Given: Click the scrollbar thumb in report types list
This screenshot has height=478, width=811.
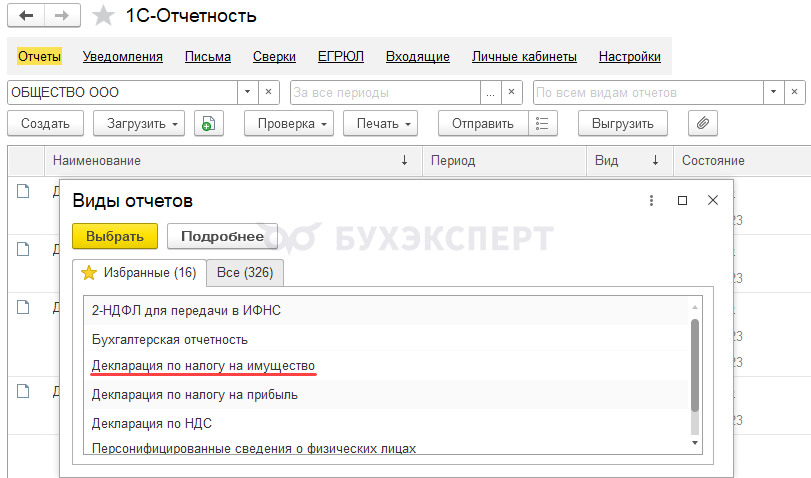Looking at the screenshot, I should (695, 365).
